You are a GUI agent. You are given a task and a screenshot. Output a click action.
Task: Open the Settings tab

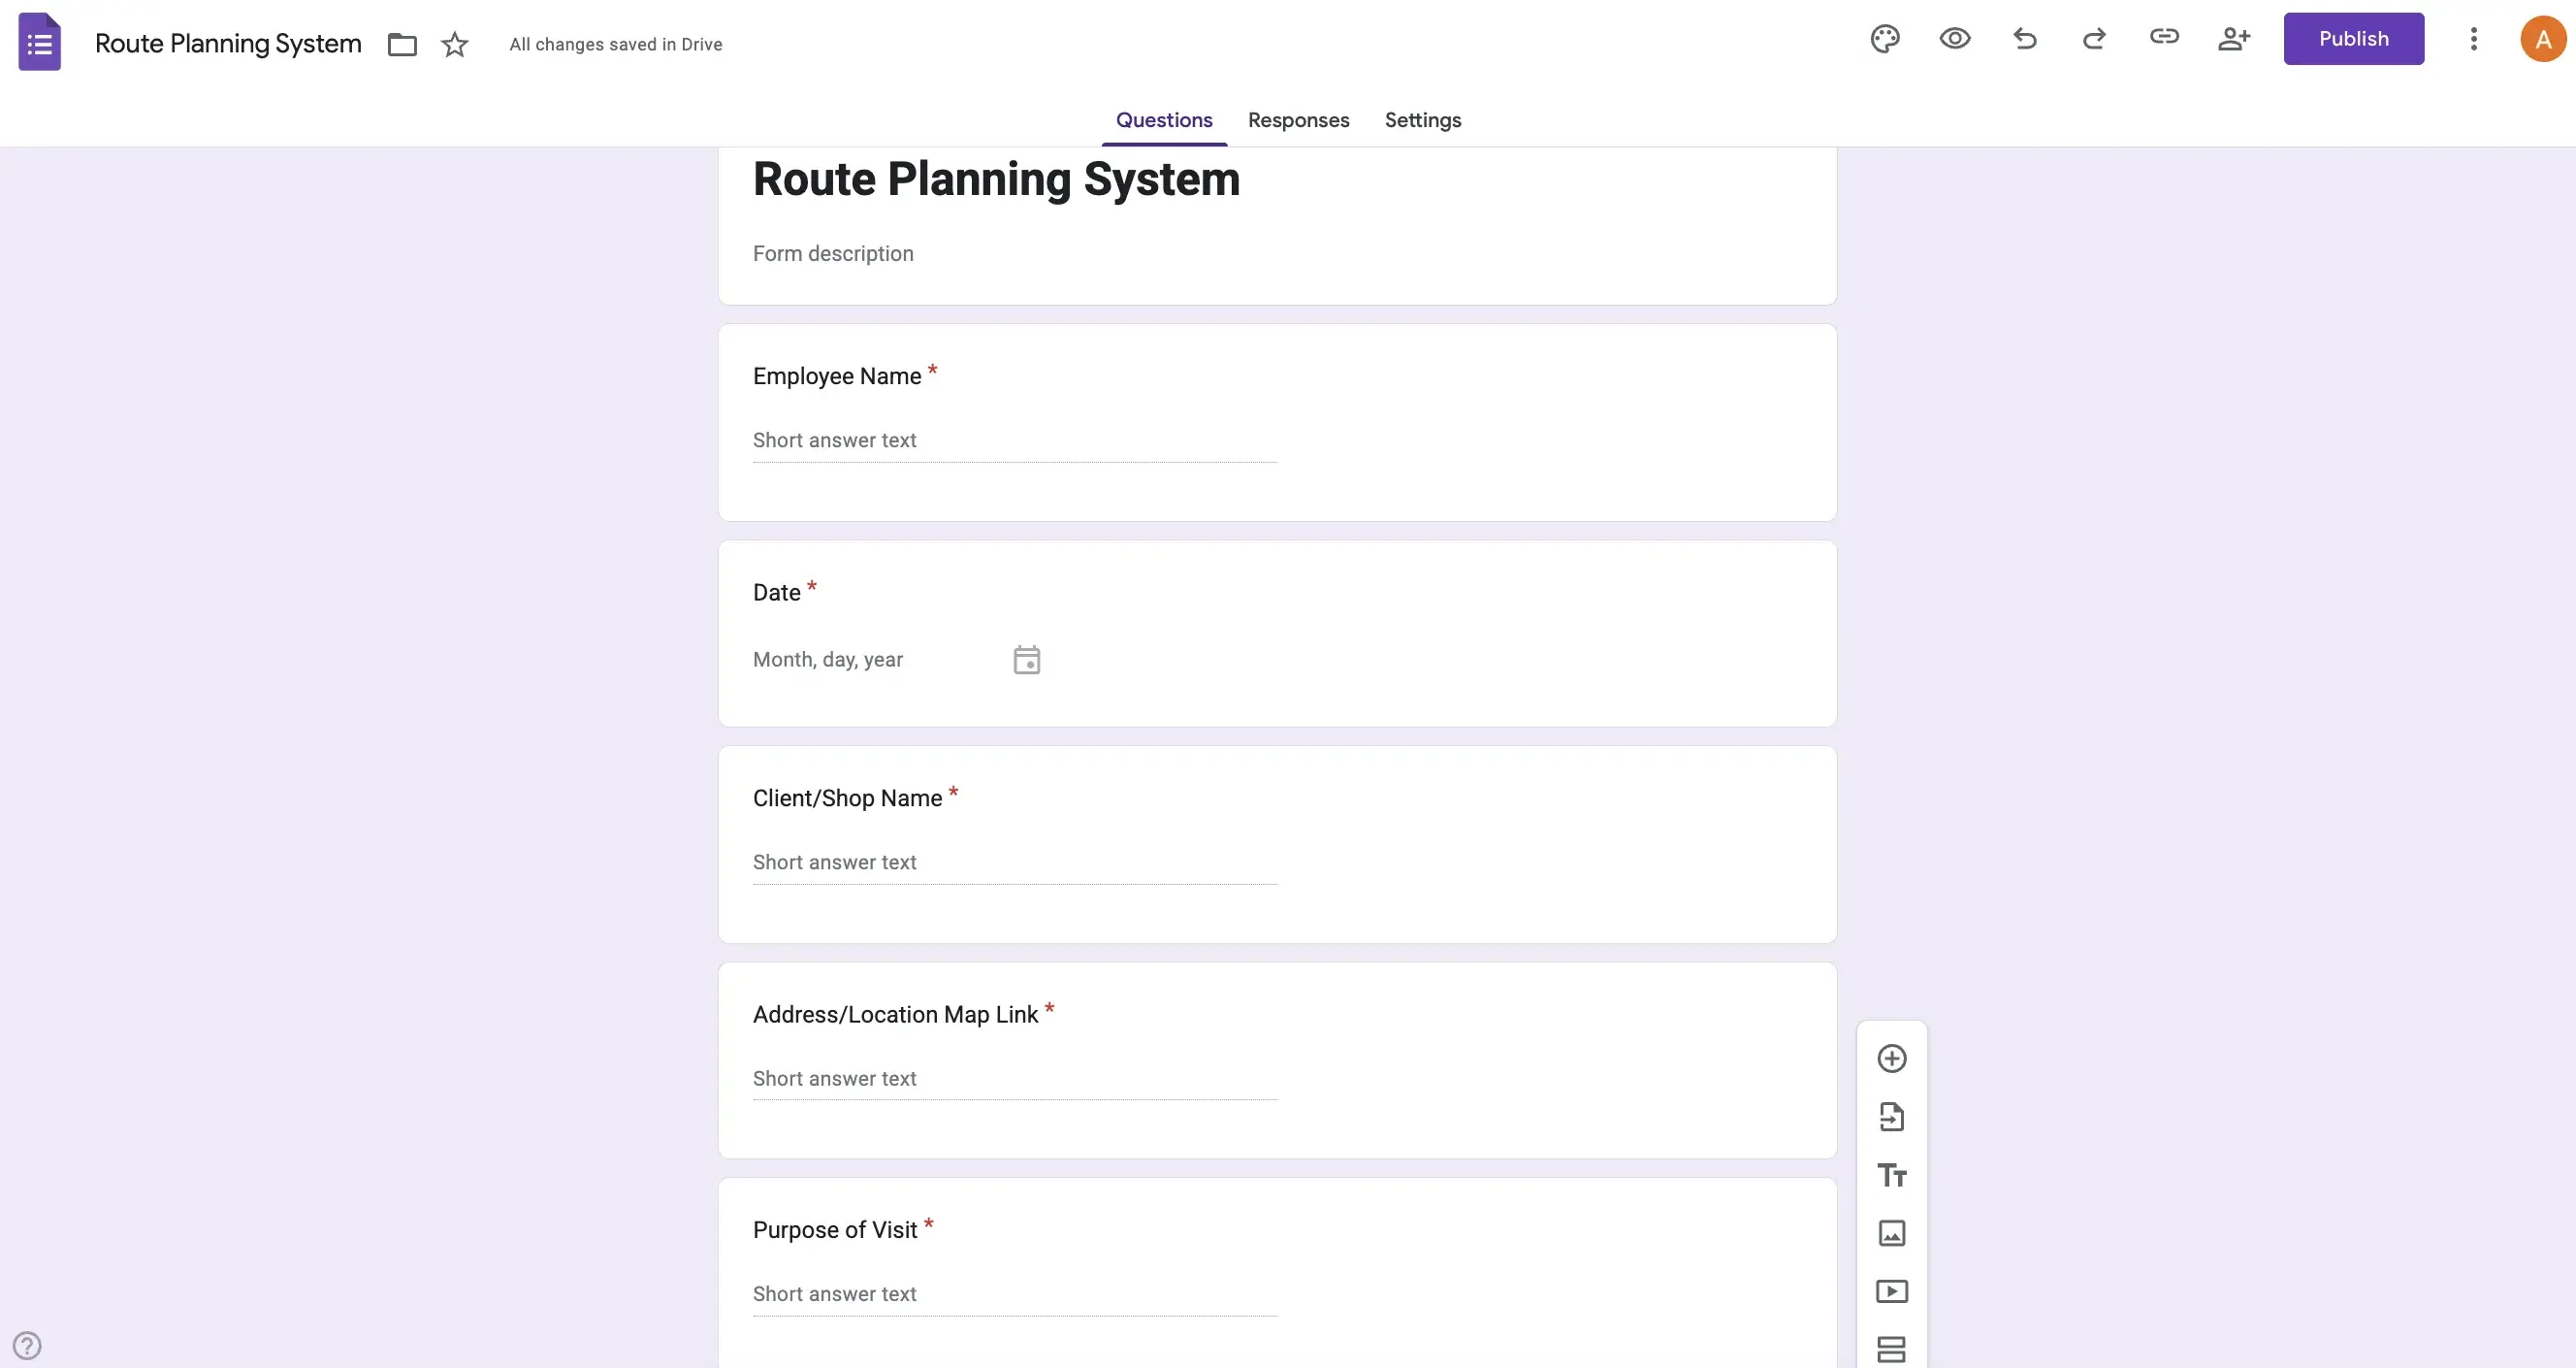[x=1422, y=120]
